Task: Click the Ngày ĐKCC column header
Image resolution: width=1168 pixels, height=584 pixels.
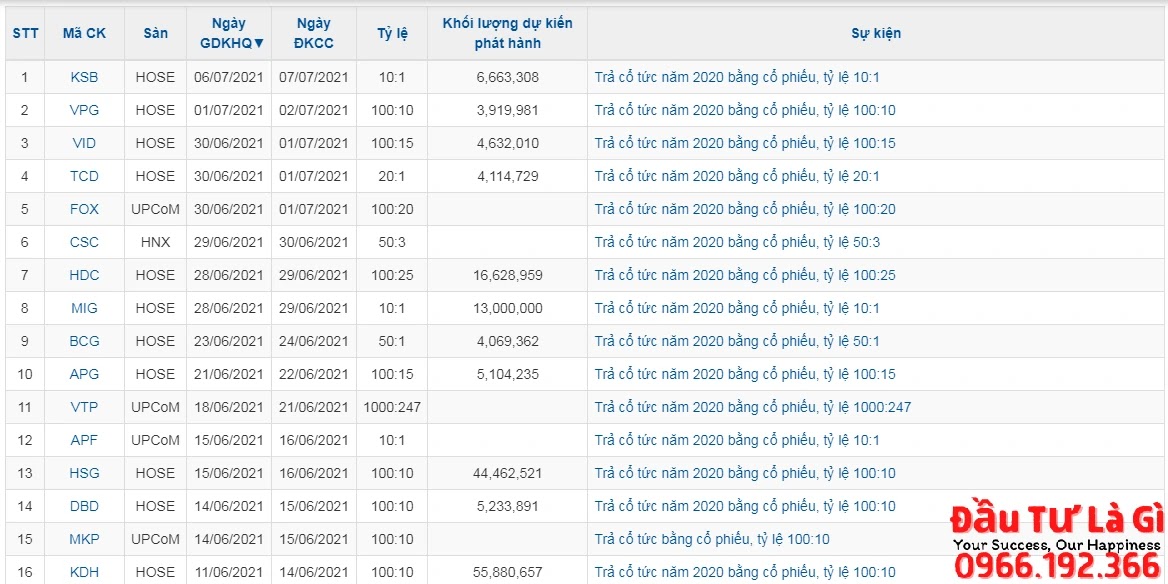Action: [314, 34]
